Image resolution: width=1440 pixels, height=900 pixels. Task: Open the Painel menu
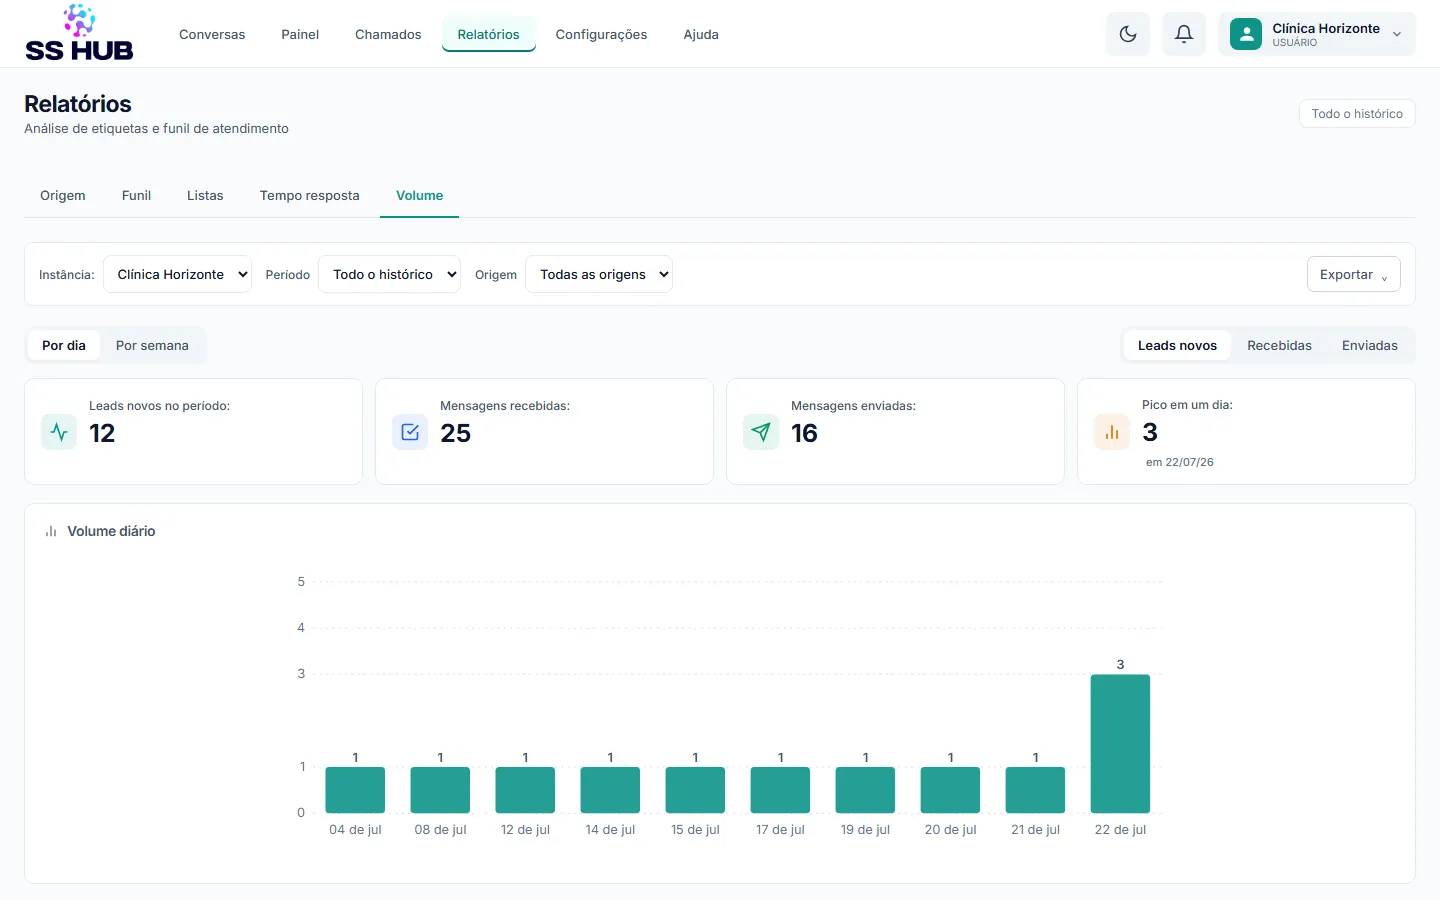pyautogui.click(x=300, y=34)
